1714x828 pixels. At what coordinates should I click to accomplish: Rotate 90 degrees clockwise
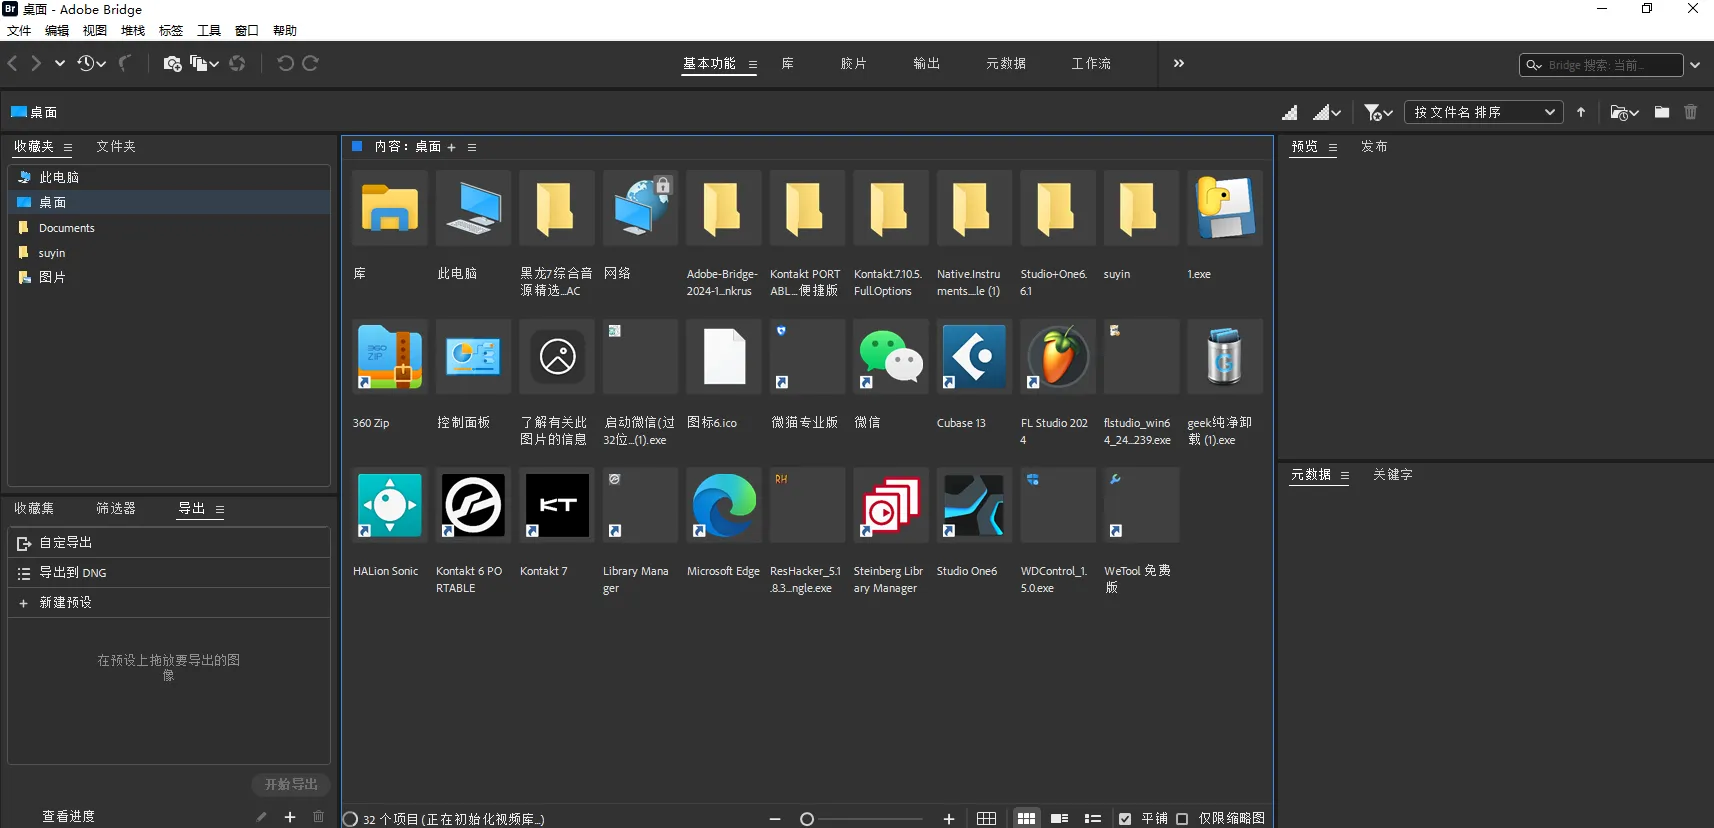[x=311, y=63]
